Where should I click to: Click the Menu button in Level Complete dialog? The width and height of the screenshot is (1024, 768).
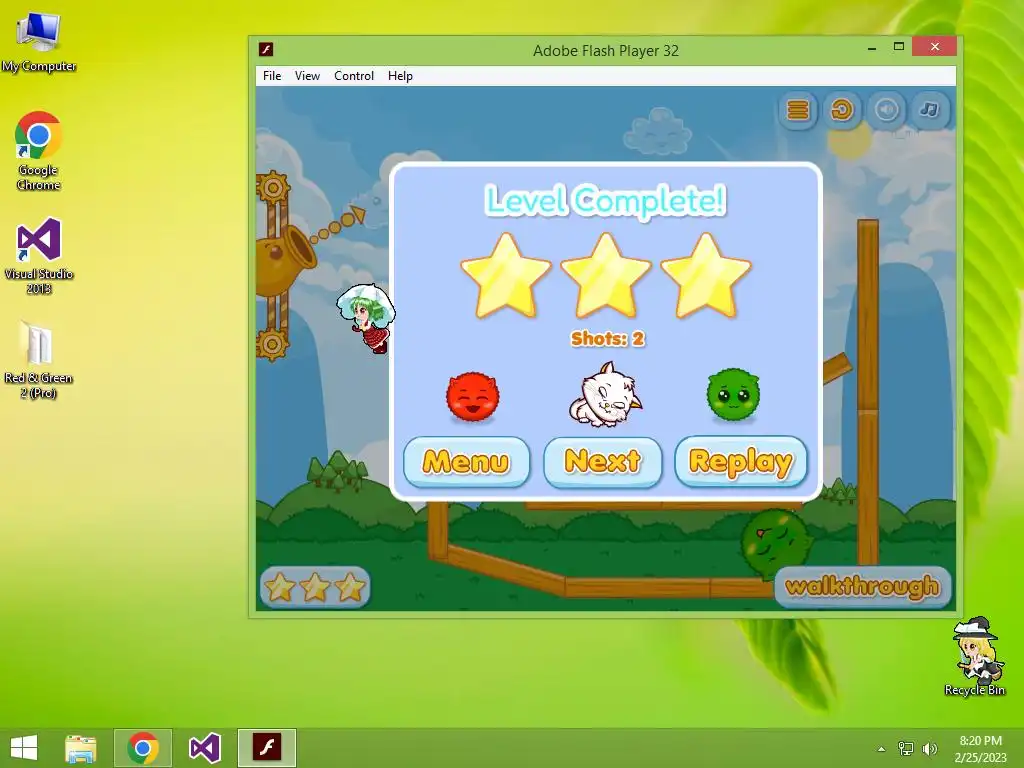coord(466,462)
